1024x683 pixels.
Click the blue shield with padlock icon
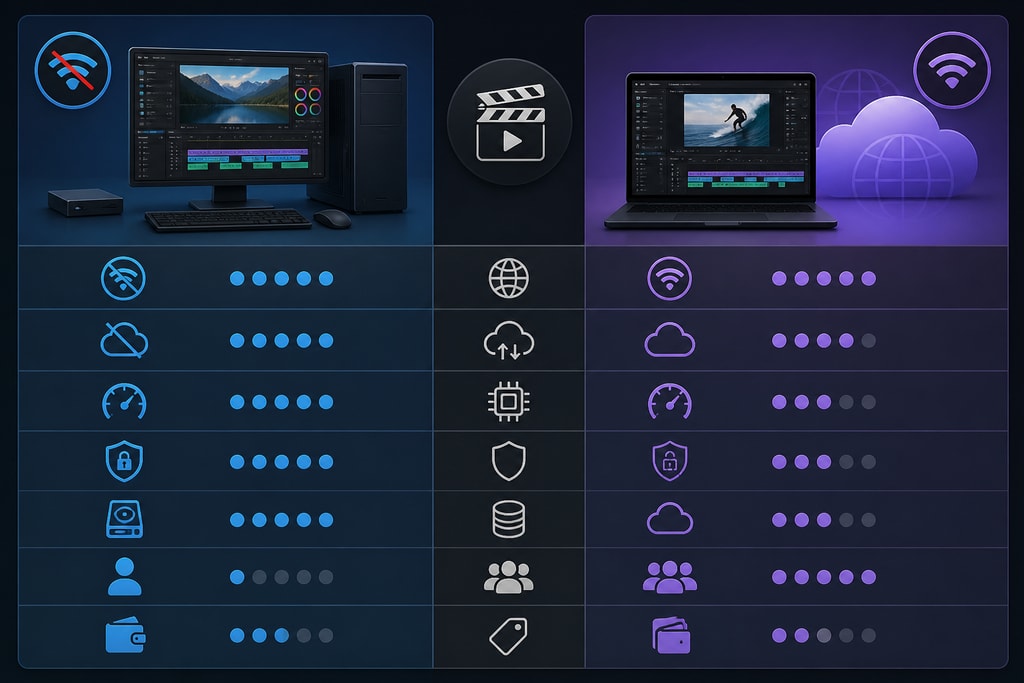124,461
